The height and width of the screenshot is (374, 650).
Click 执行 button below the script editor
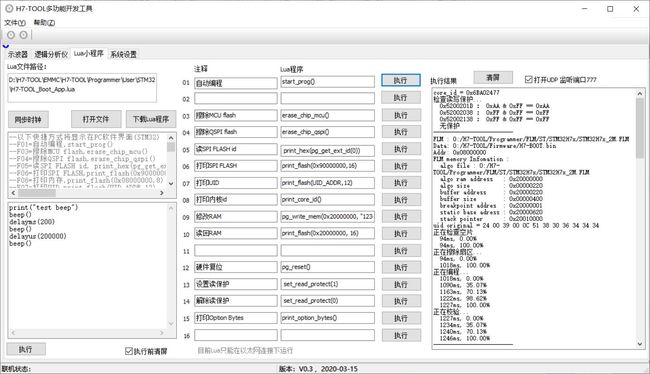[26, 350]
